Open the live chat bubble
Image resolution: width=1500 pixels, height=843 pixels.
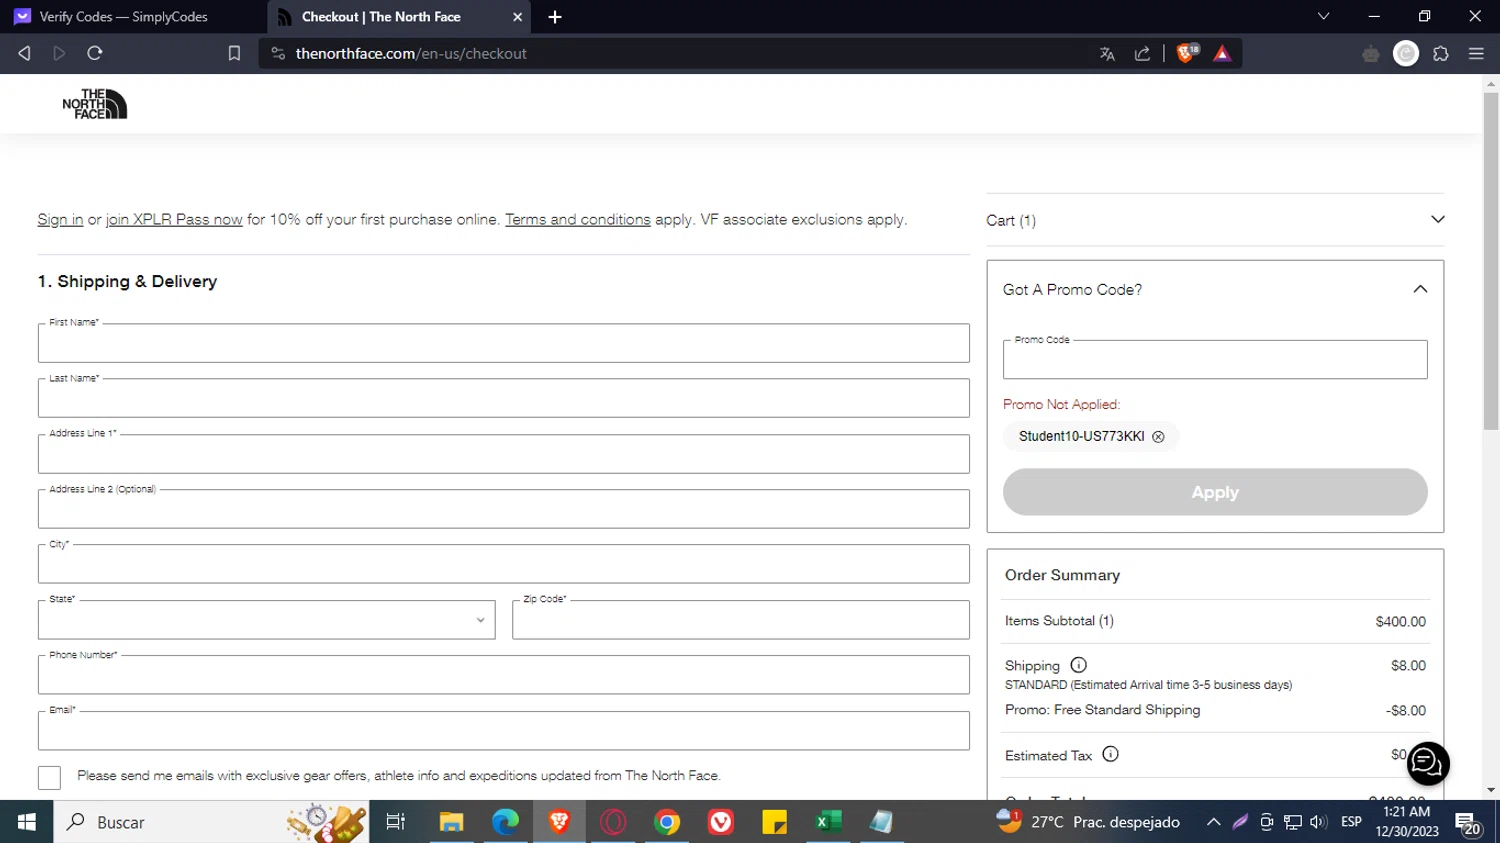[1428, 764]
